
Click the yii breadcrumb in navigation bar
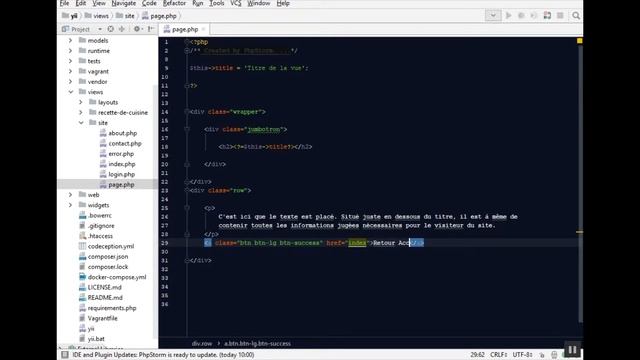tap(70, 16)
